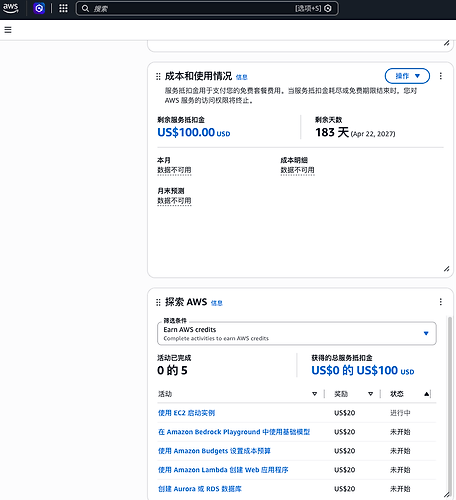Open the hamburger navigation menu

pyautogui.click(x=8, y=30)
